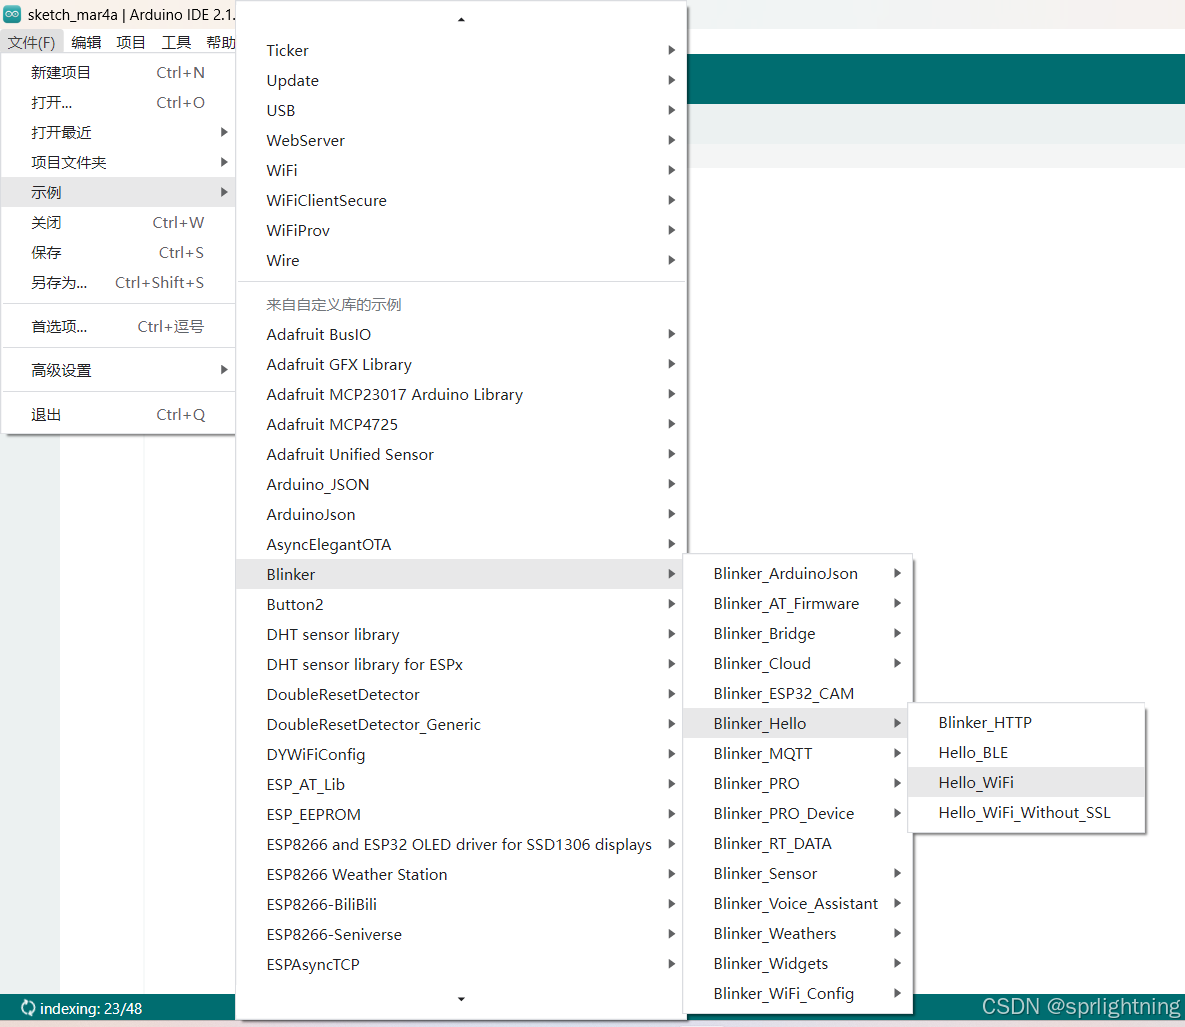
Task: Select 保存 in the file menu
Action: click(x=119, y=252)
